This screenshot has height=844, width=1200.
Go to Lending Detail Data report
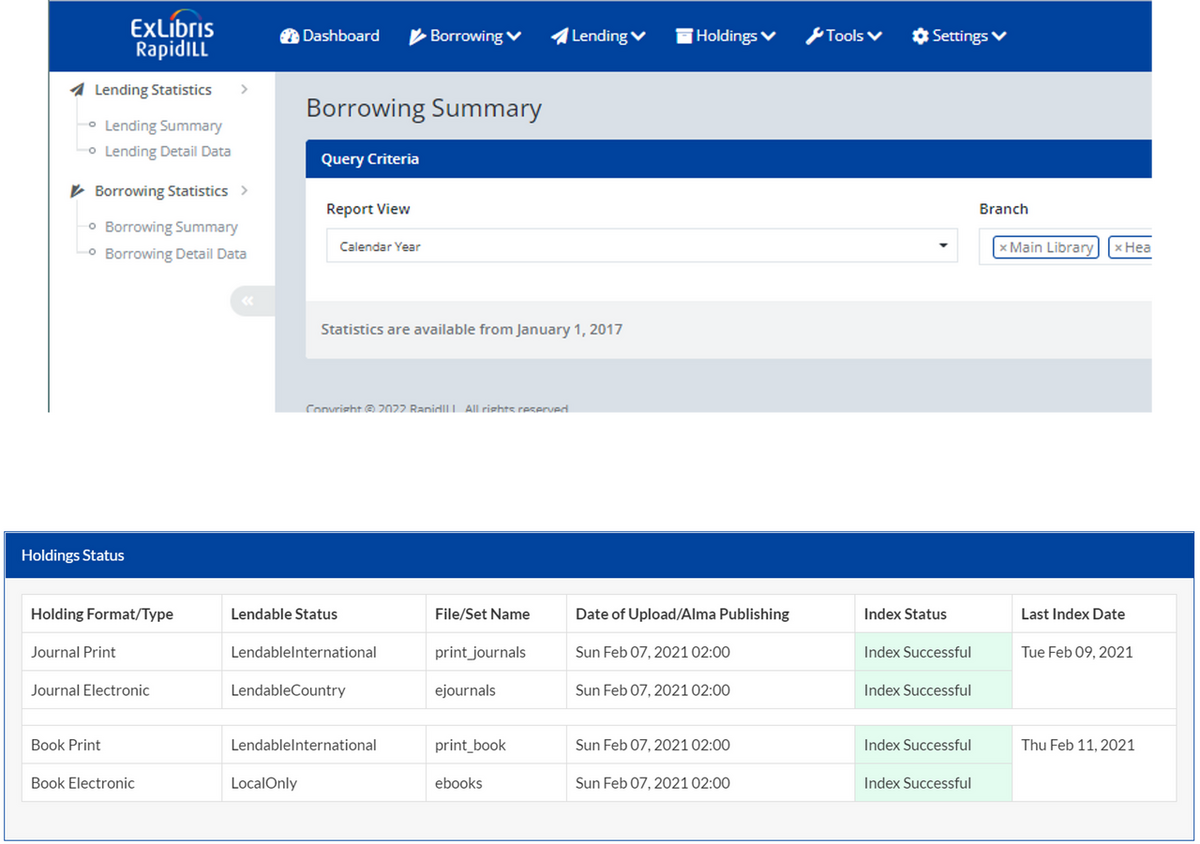[167, 151]
